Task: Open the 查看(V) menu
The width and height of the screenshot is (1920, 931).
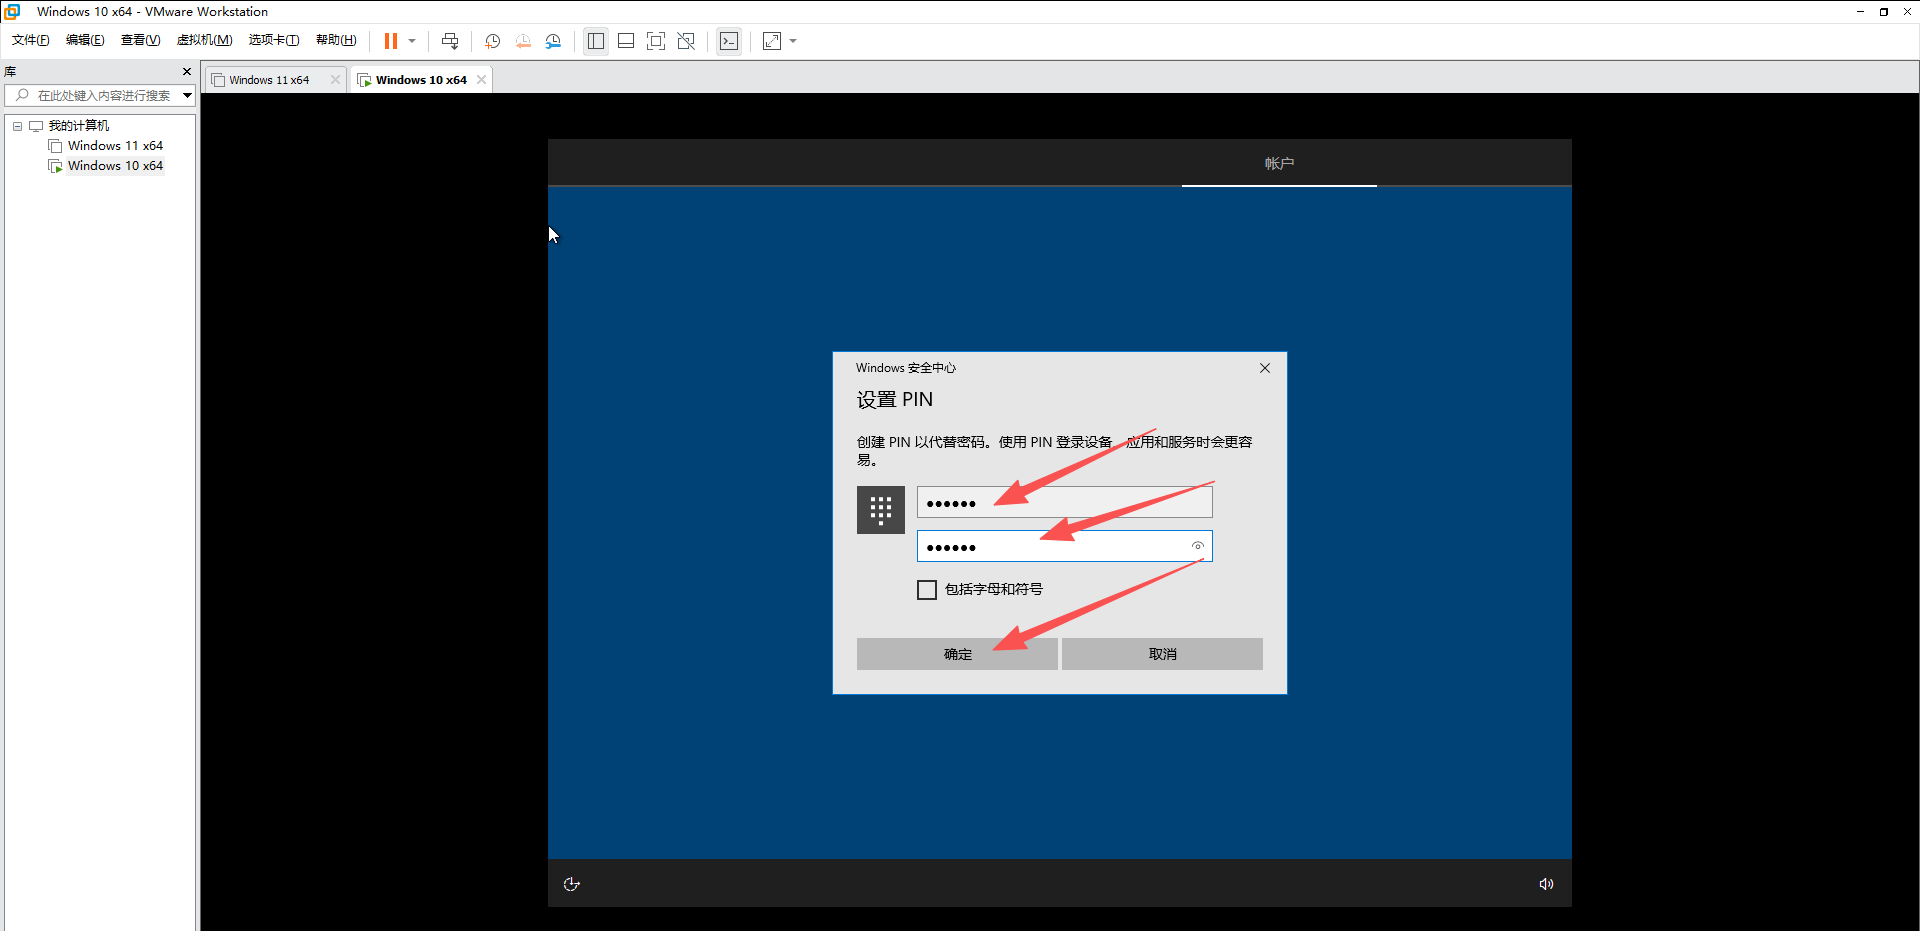Action: tap(140, 40)
